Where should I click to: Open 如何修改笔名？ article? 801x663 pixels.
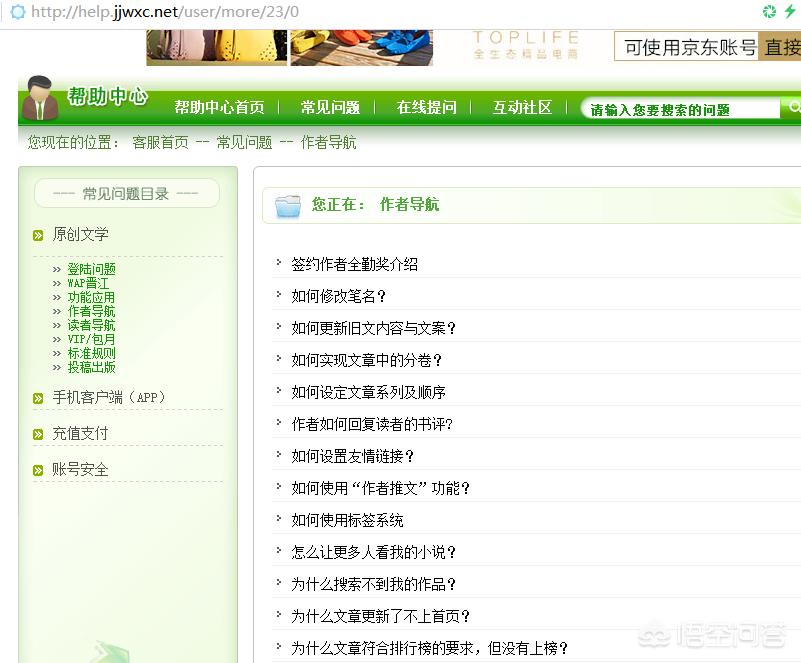(339, 296)
